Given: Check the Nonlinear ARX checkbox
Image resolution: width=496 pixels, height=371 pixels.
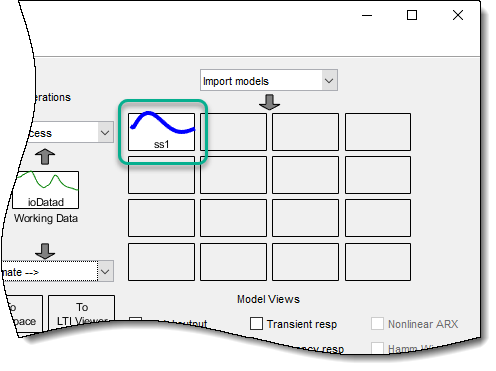Looking at the screenshot, I should [377, 324].
